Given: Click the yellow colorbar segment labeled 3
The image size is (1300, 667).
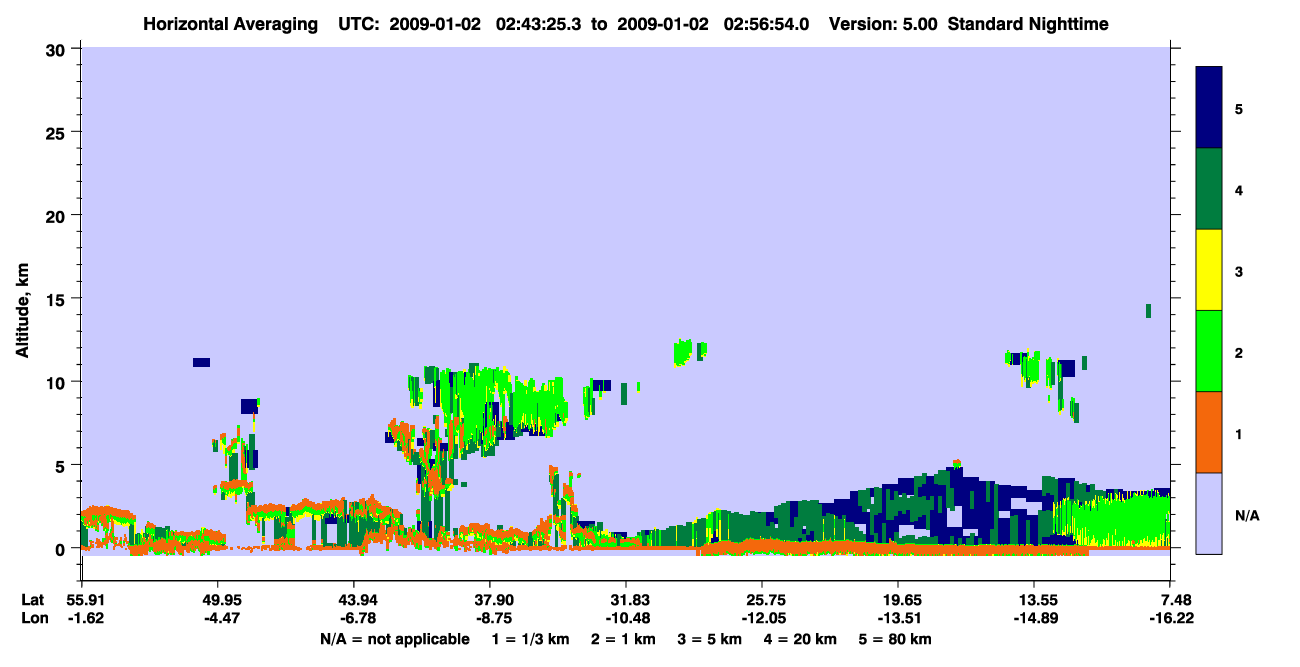Looking at the screenshot, I should click(1209, 270).
